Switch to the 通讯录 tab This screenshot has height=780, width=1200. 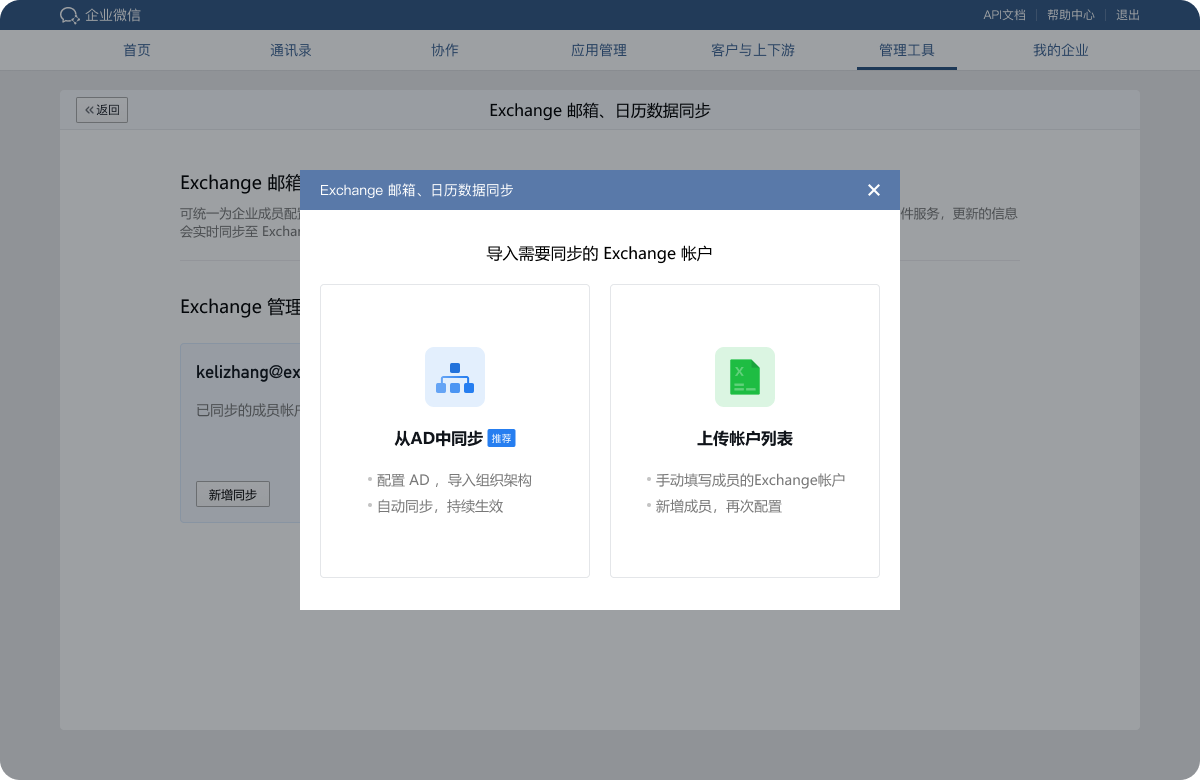coord(291,50)
